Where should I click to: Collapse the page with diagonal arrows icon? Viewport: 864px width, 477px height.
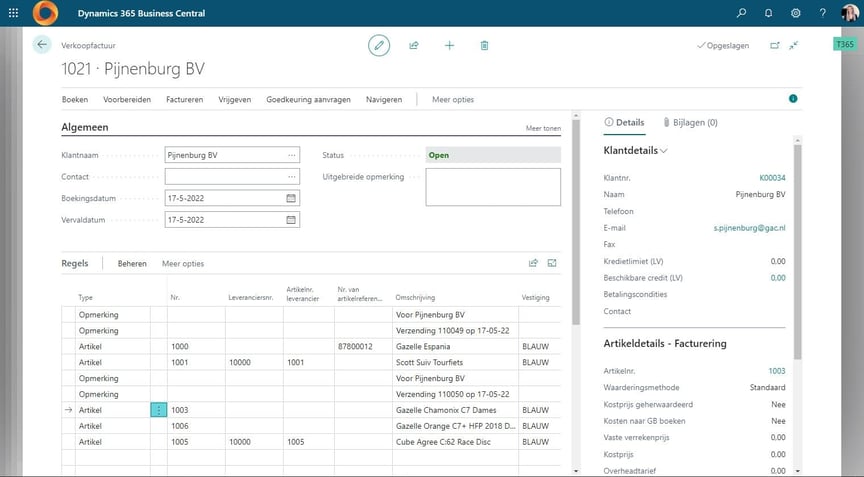[x=793, y=45]
